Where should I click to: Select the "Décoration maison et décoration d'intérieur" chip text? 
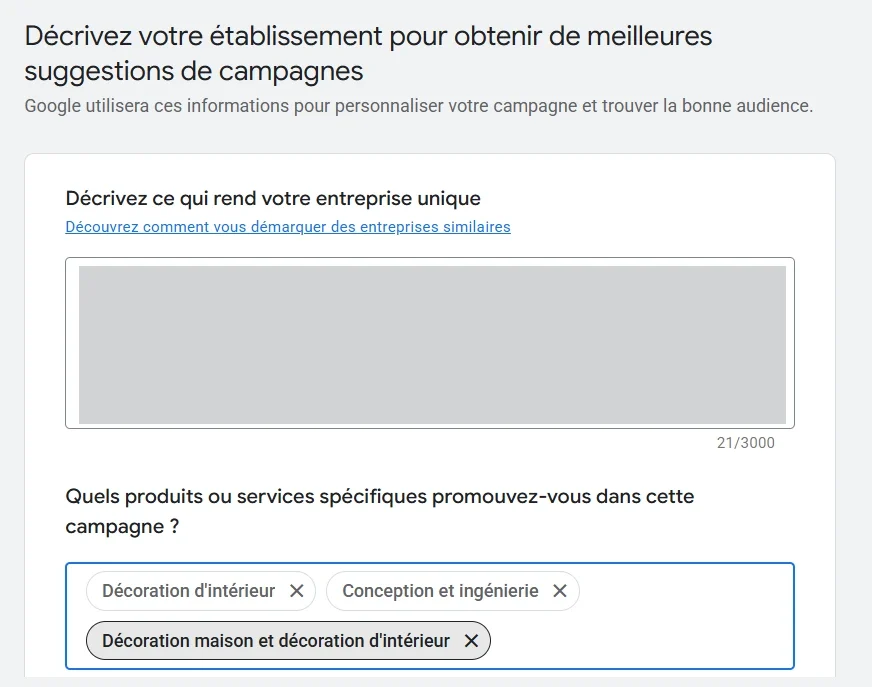[276, 641]
